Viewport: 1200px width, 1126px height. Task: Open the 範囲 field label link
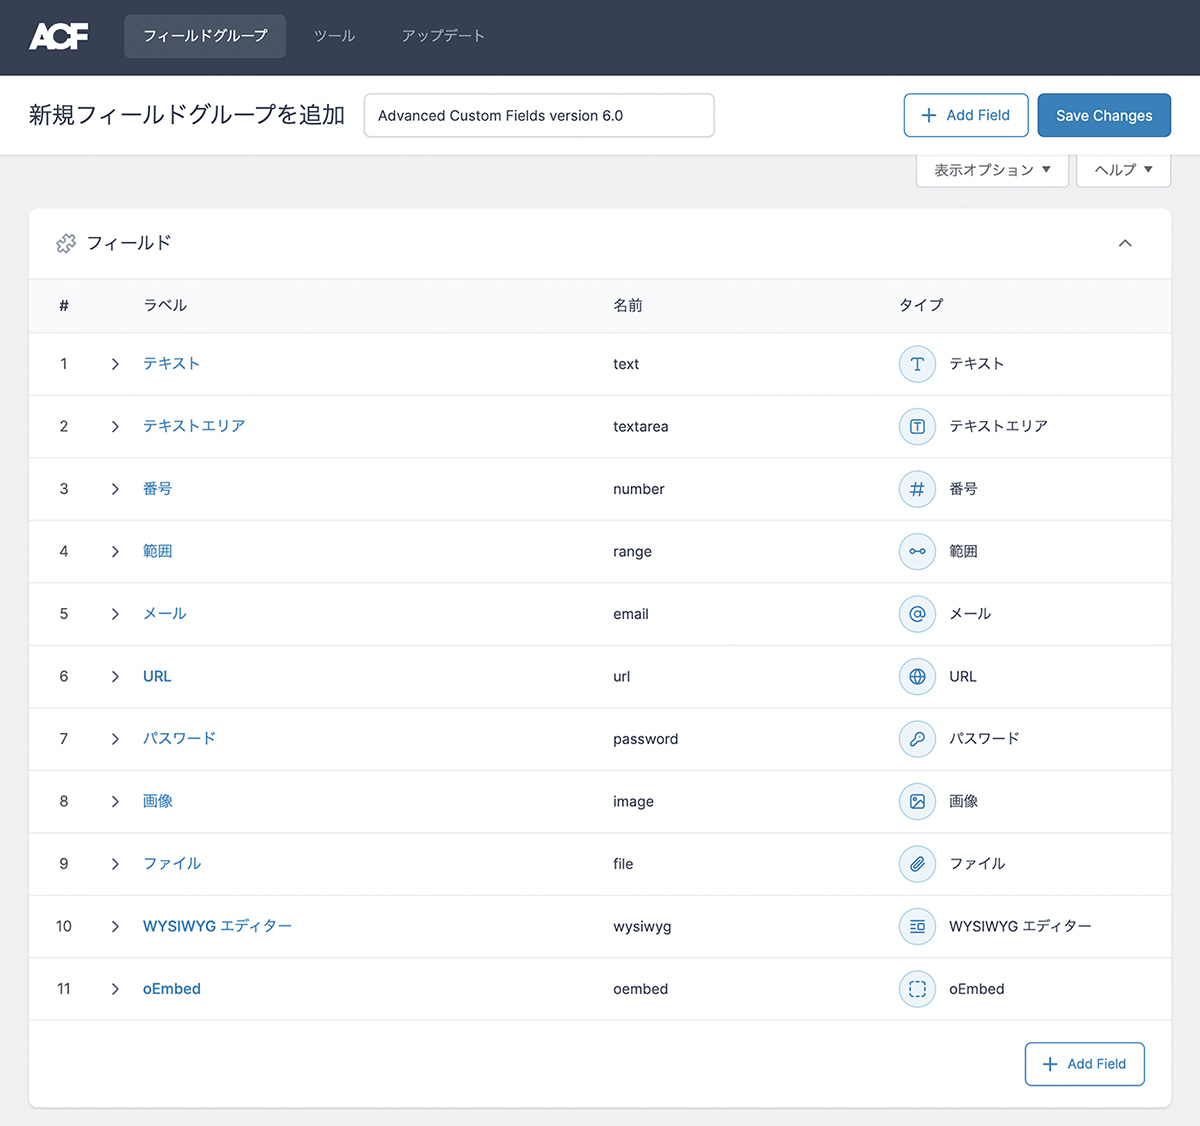pyautogui.click(x=157, y=551)
